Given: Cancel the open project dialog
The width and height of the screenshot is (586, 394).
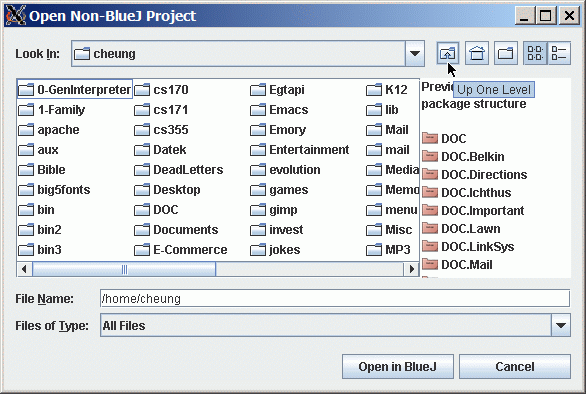Looking at the screenshot, I should click(x=515, y=366).
